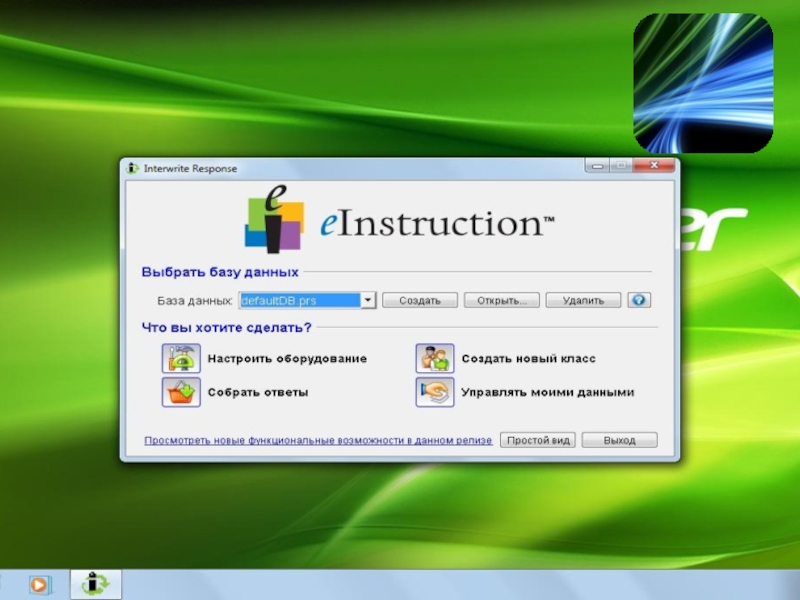Select the Interwrite Response taskbar icon
Screen dimensions: 800x600
point(95,584)
